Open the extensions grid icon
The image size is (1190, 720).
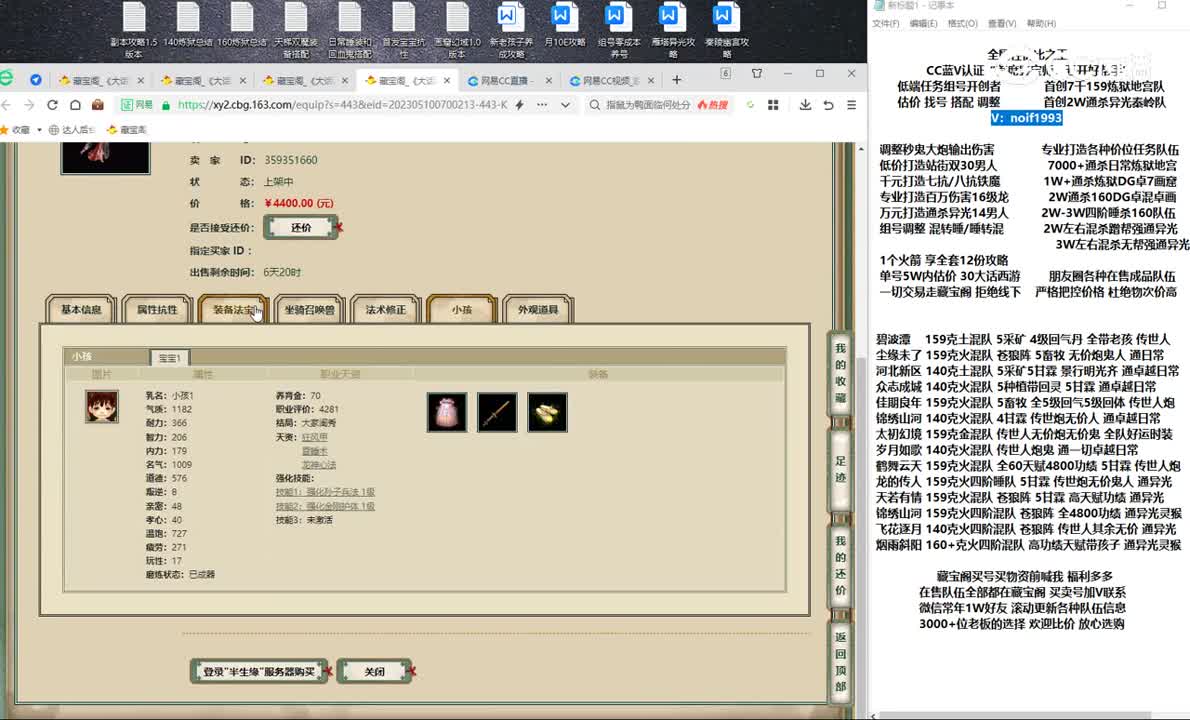(773, 105)
